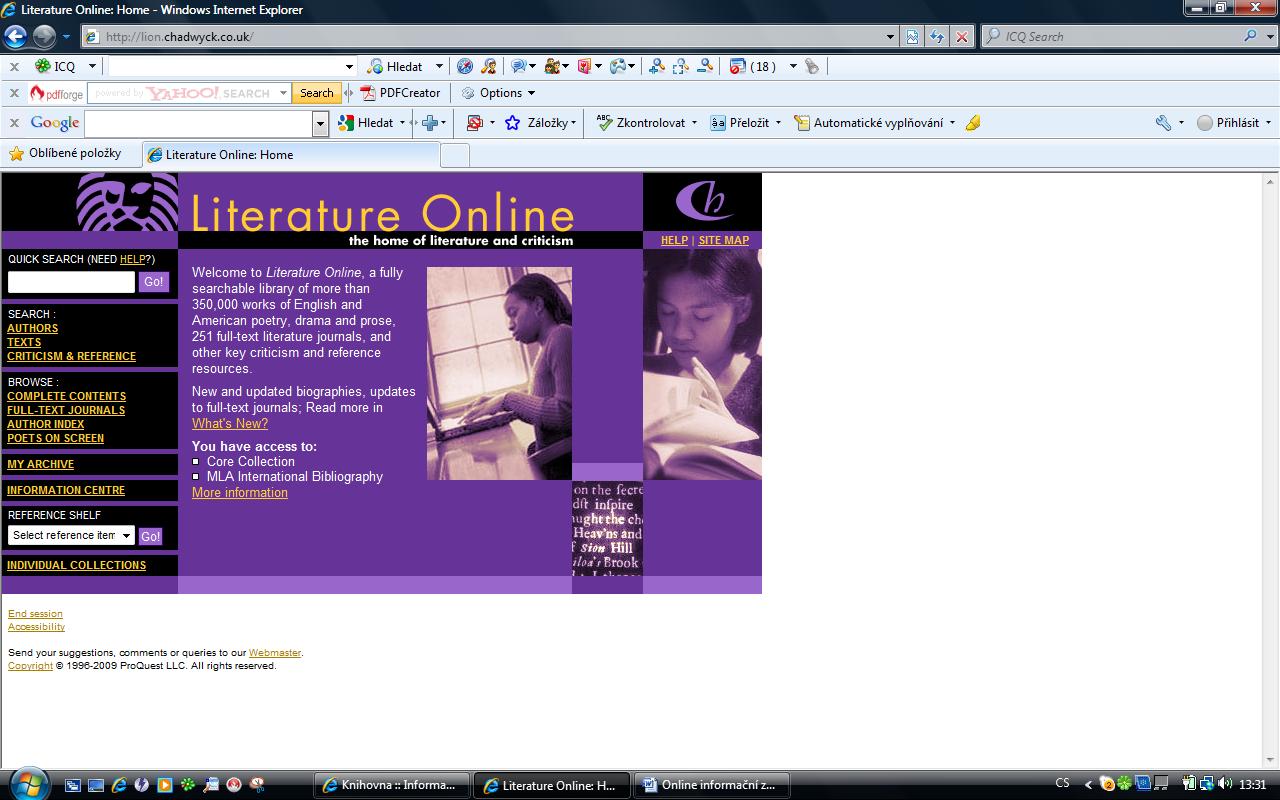This screenshot has width=1280, height=800.
Task: Open the recent pages dropdown beside Forward
Action: tap(66, 37)
